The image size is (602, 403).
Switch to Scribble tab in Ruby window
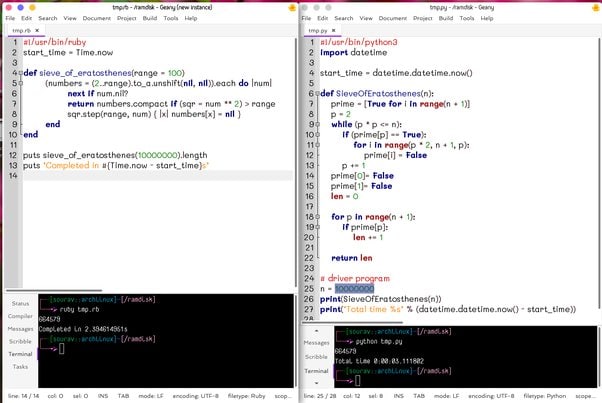tap(20, 342)
